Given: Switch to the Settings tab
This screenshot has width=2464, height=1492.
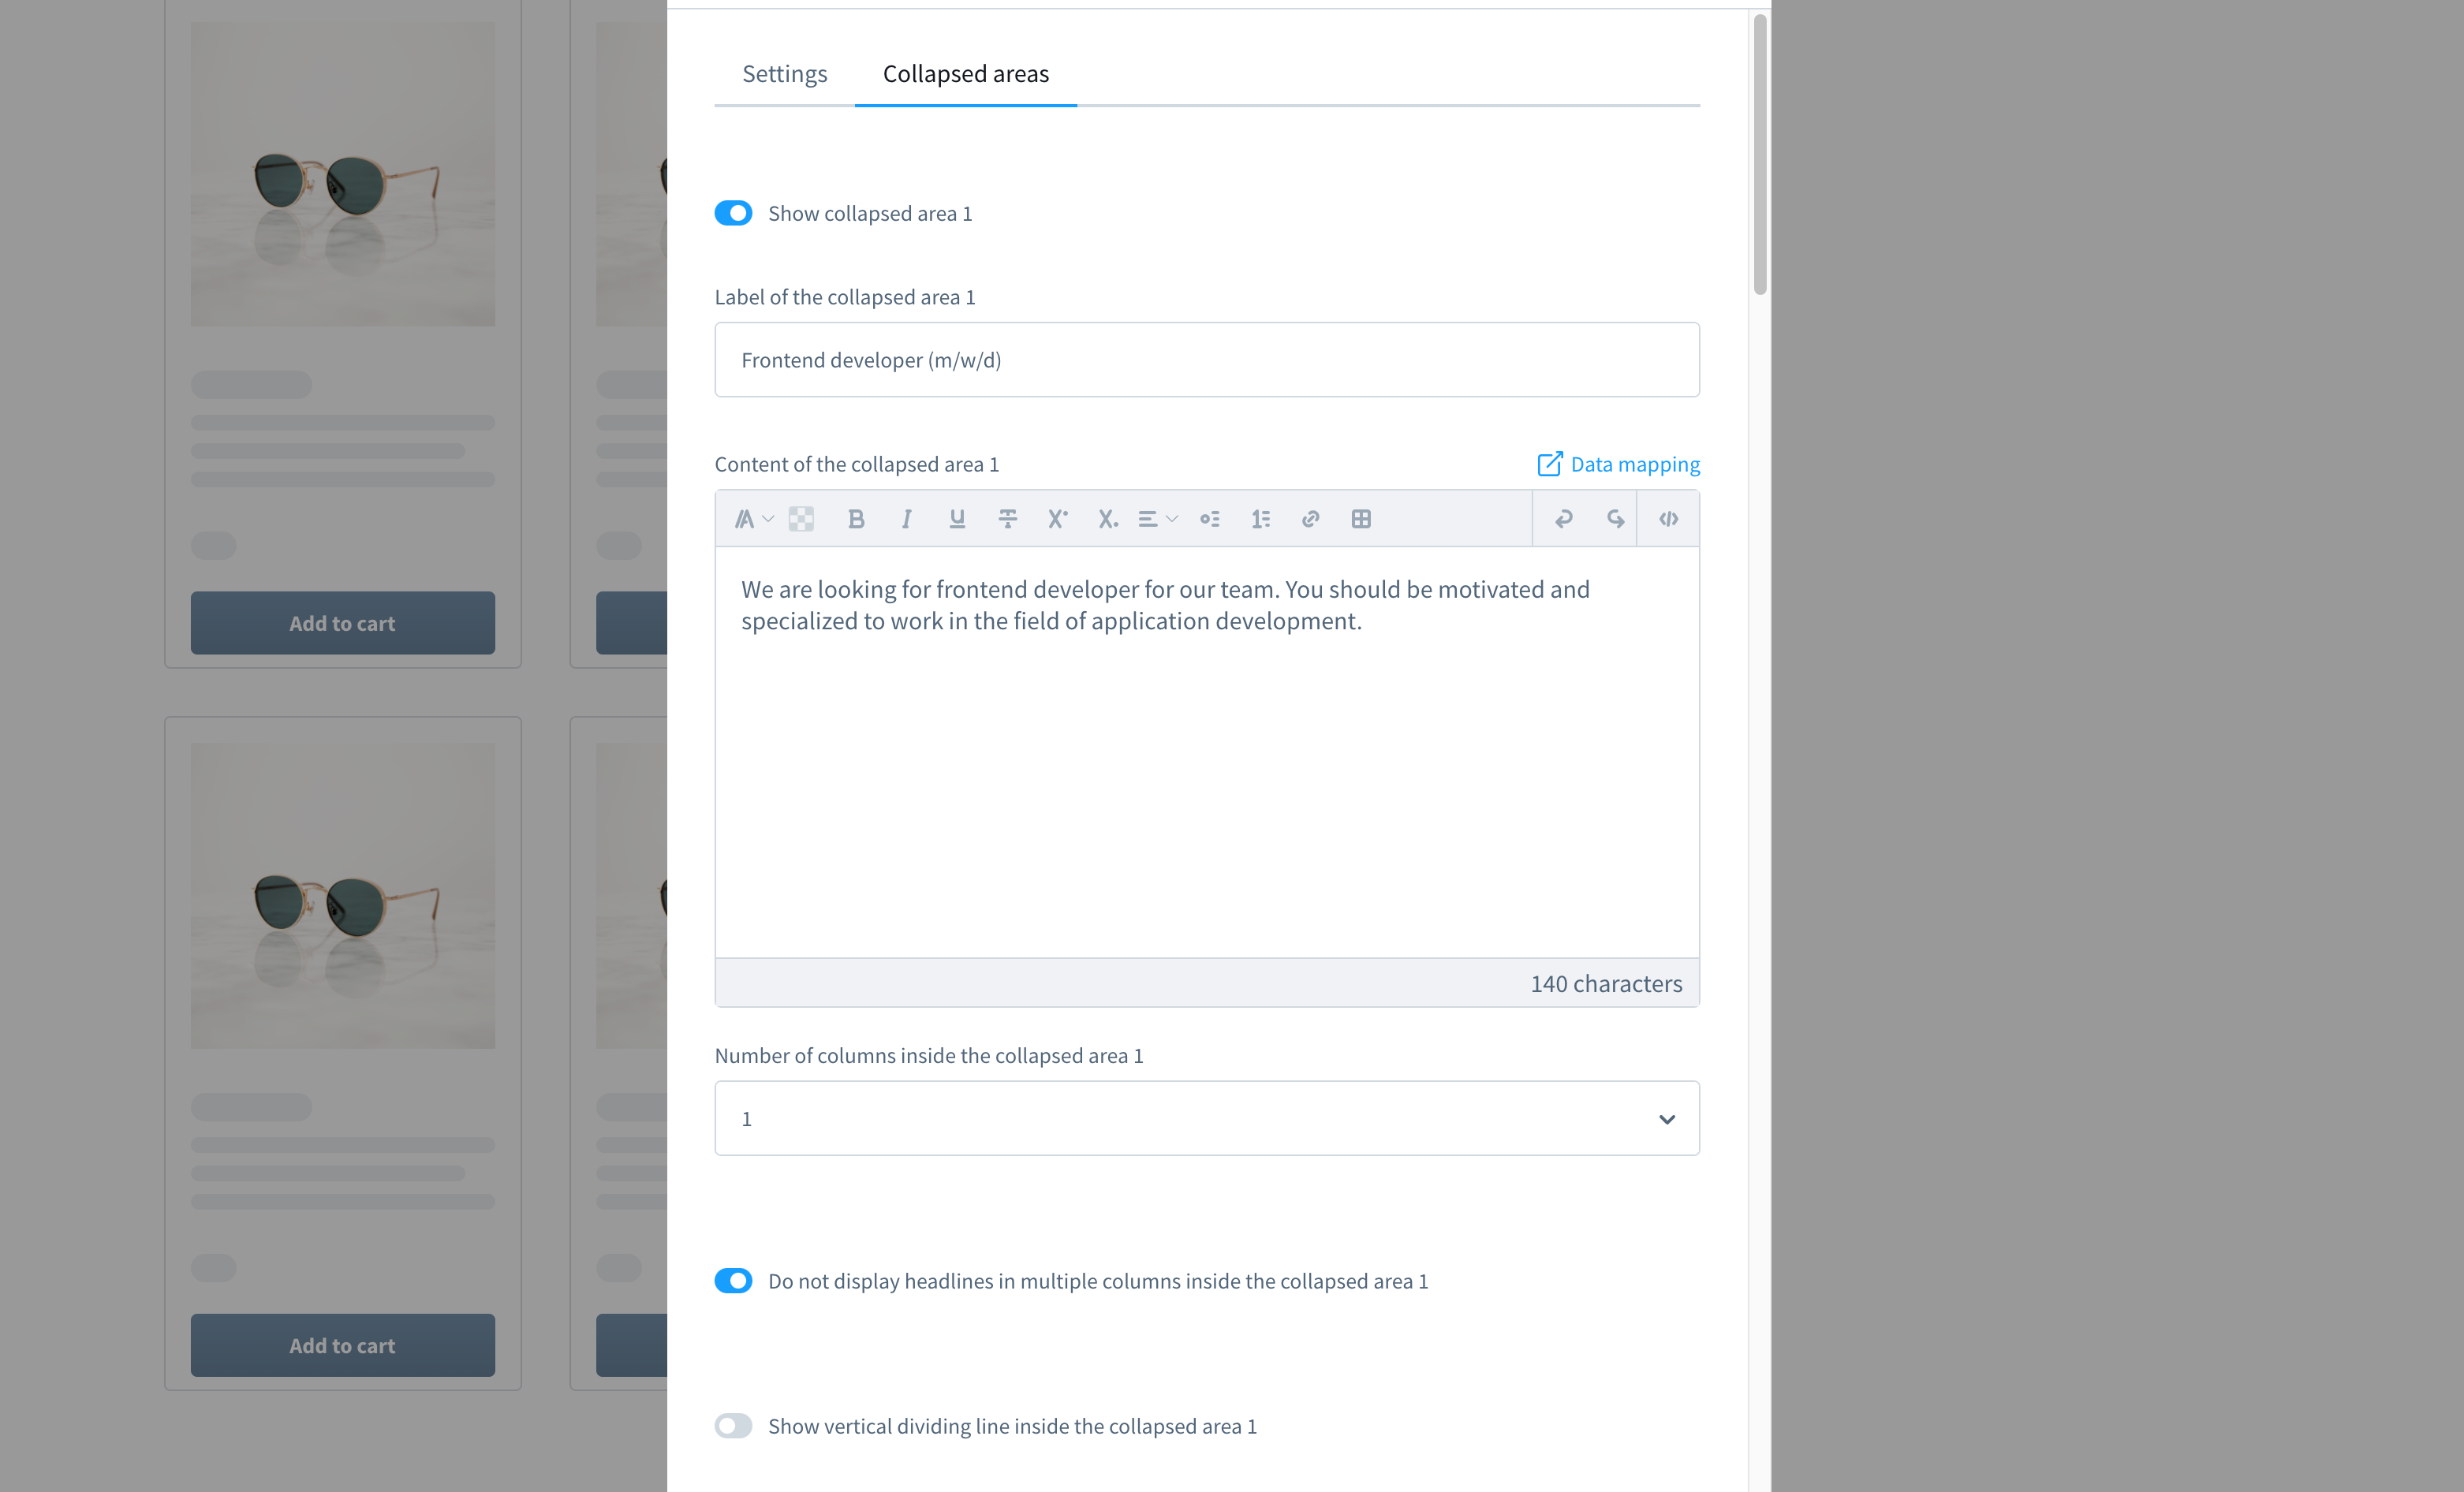Looking at the screenshot, I should pyautogui.click(x=783, y=74).
